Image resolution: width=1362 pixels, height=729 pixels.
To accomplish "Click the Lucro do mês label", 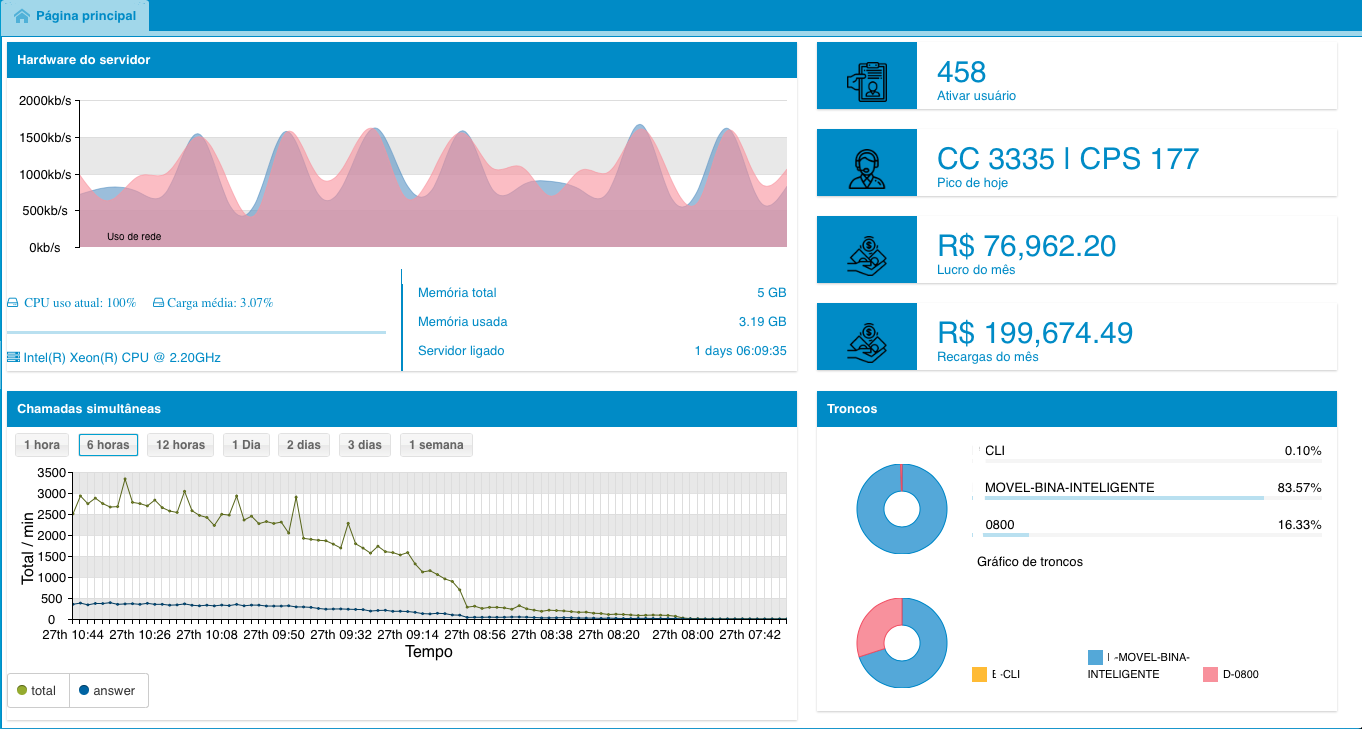I will tap(976, 270).
